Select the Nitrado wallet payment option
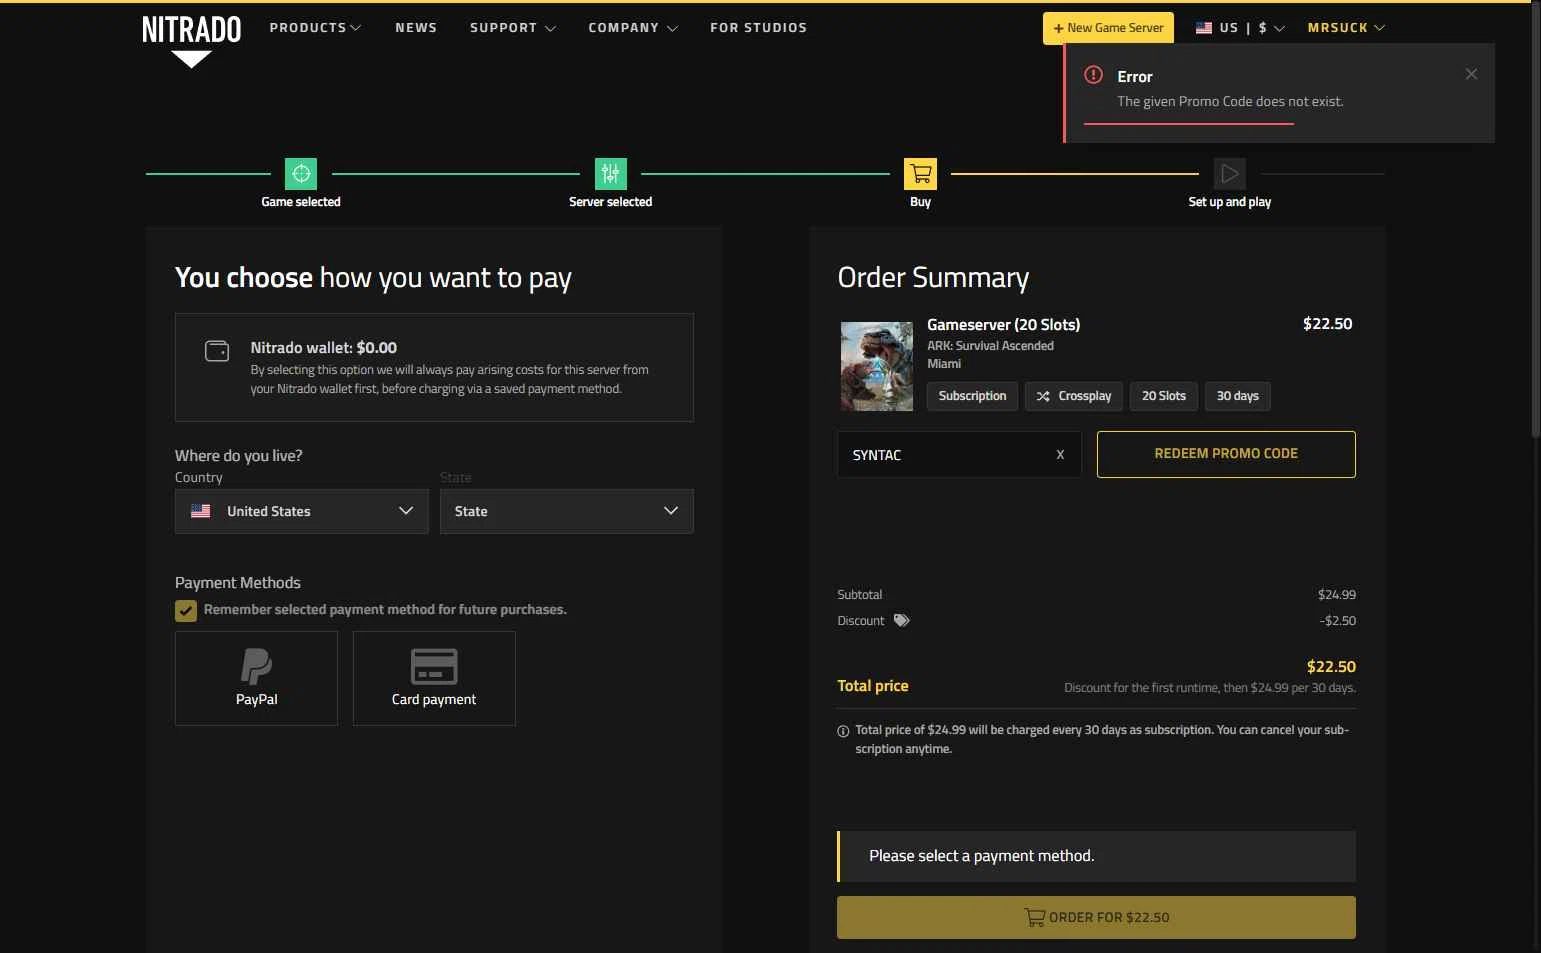 coord(434,367)
